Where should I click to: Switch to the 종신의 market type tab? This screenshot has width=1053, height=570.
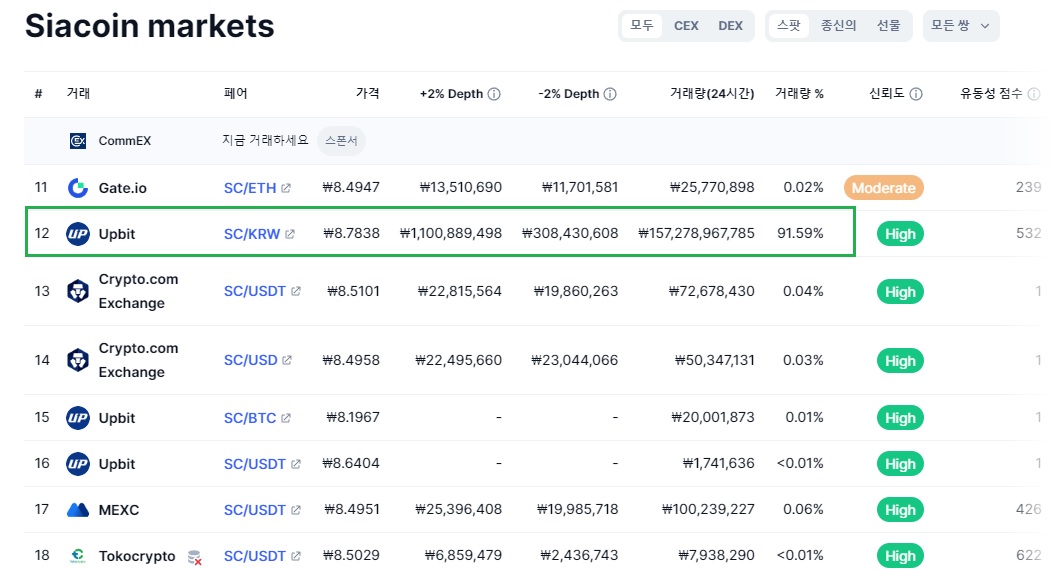point(839,26)
